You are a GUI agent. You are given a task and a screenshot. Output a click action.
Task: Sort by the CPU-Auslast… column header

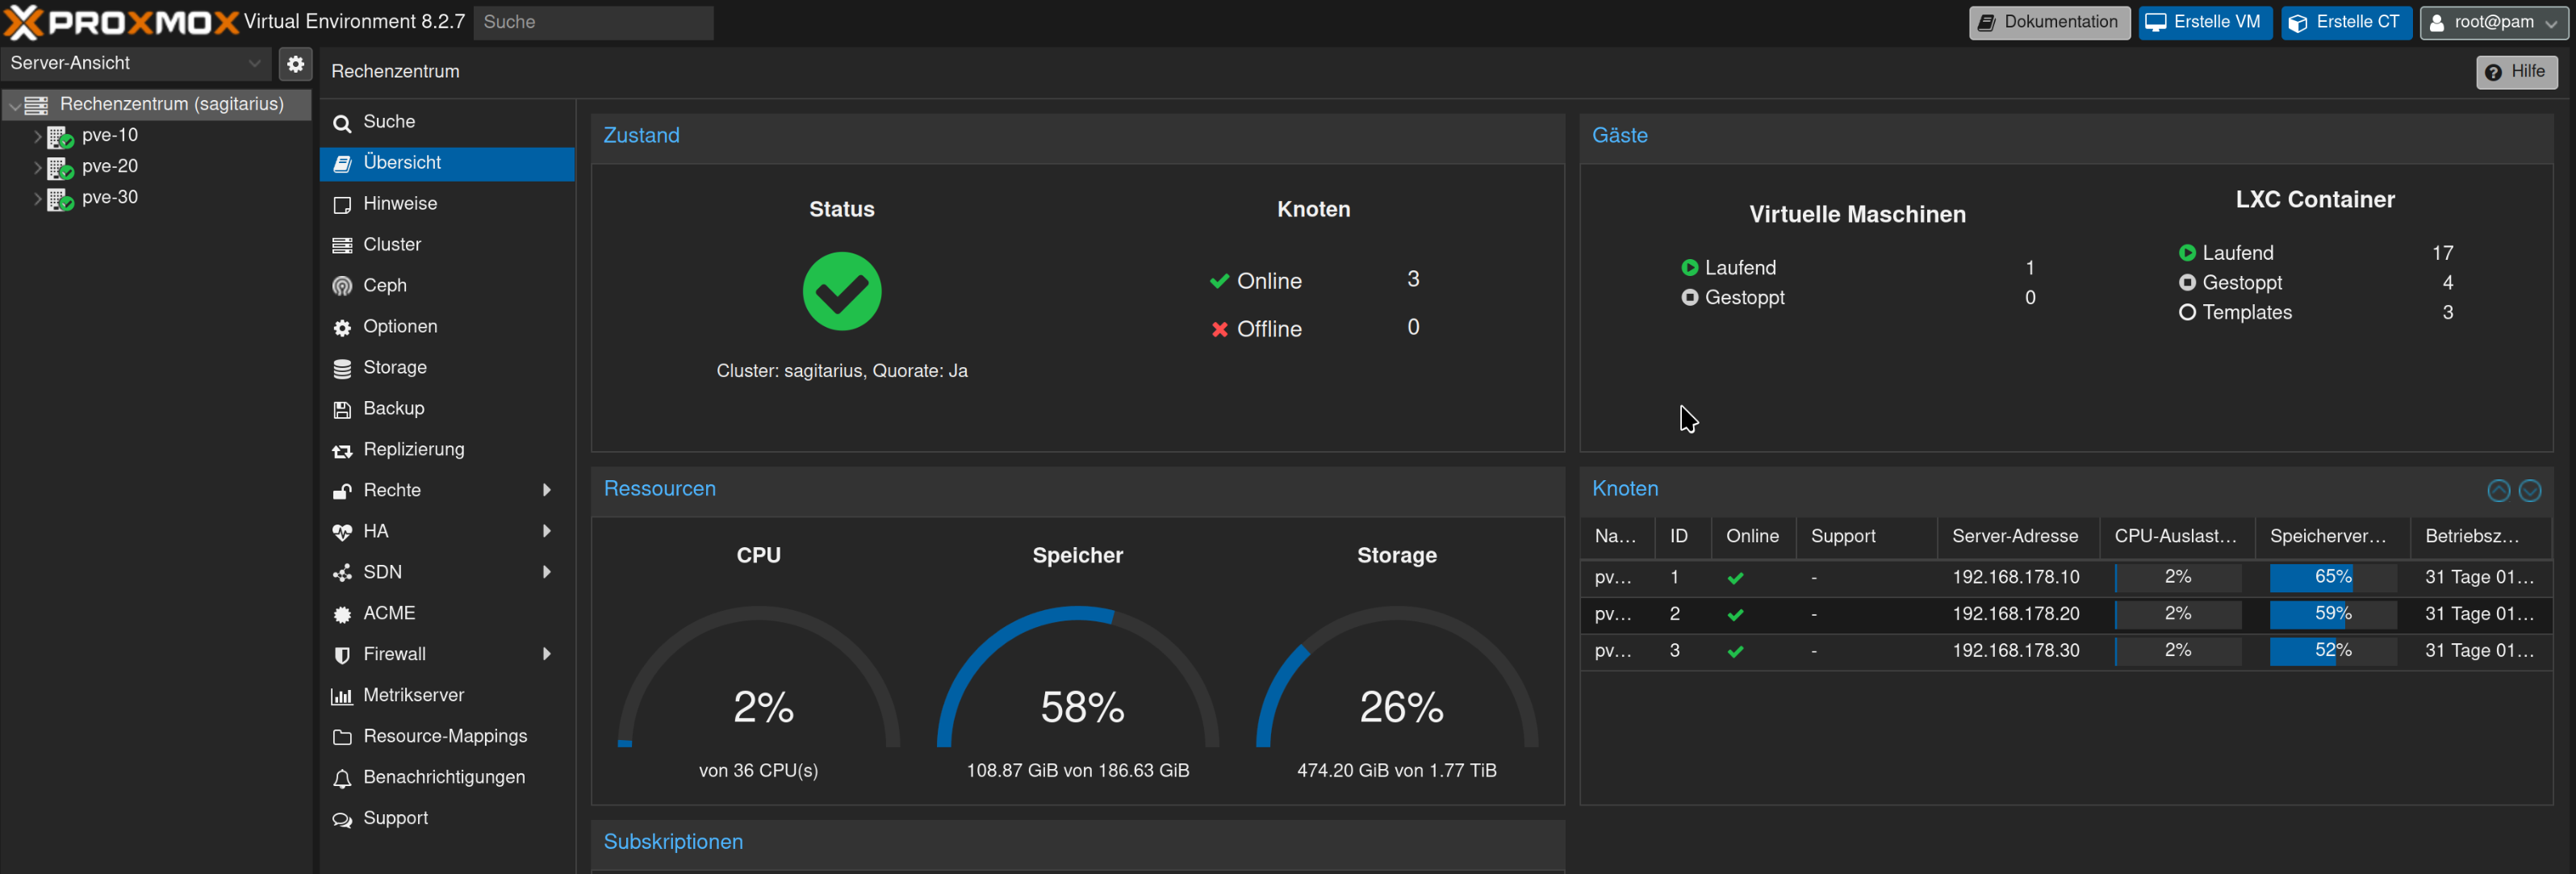click(x=2176, y=537)
